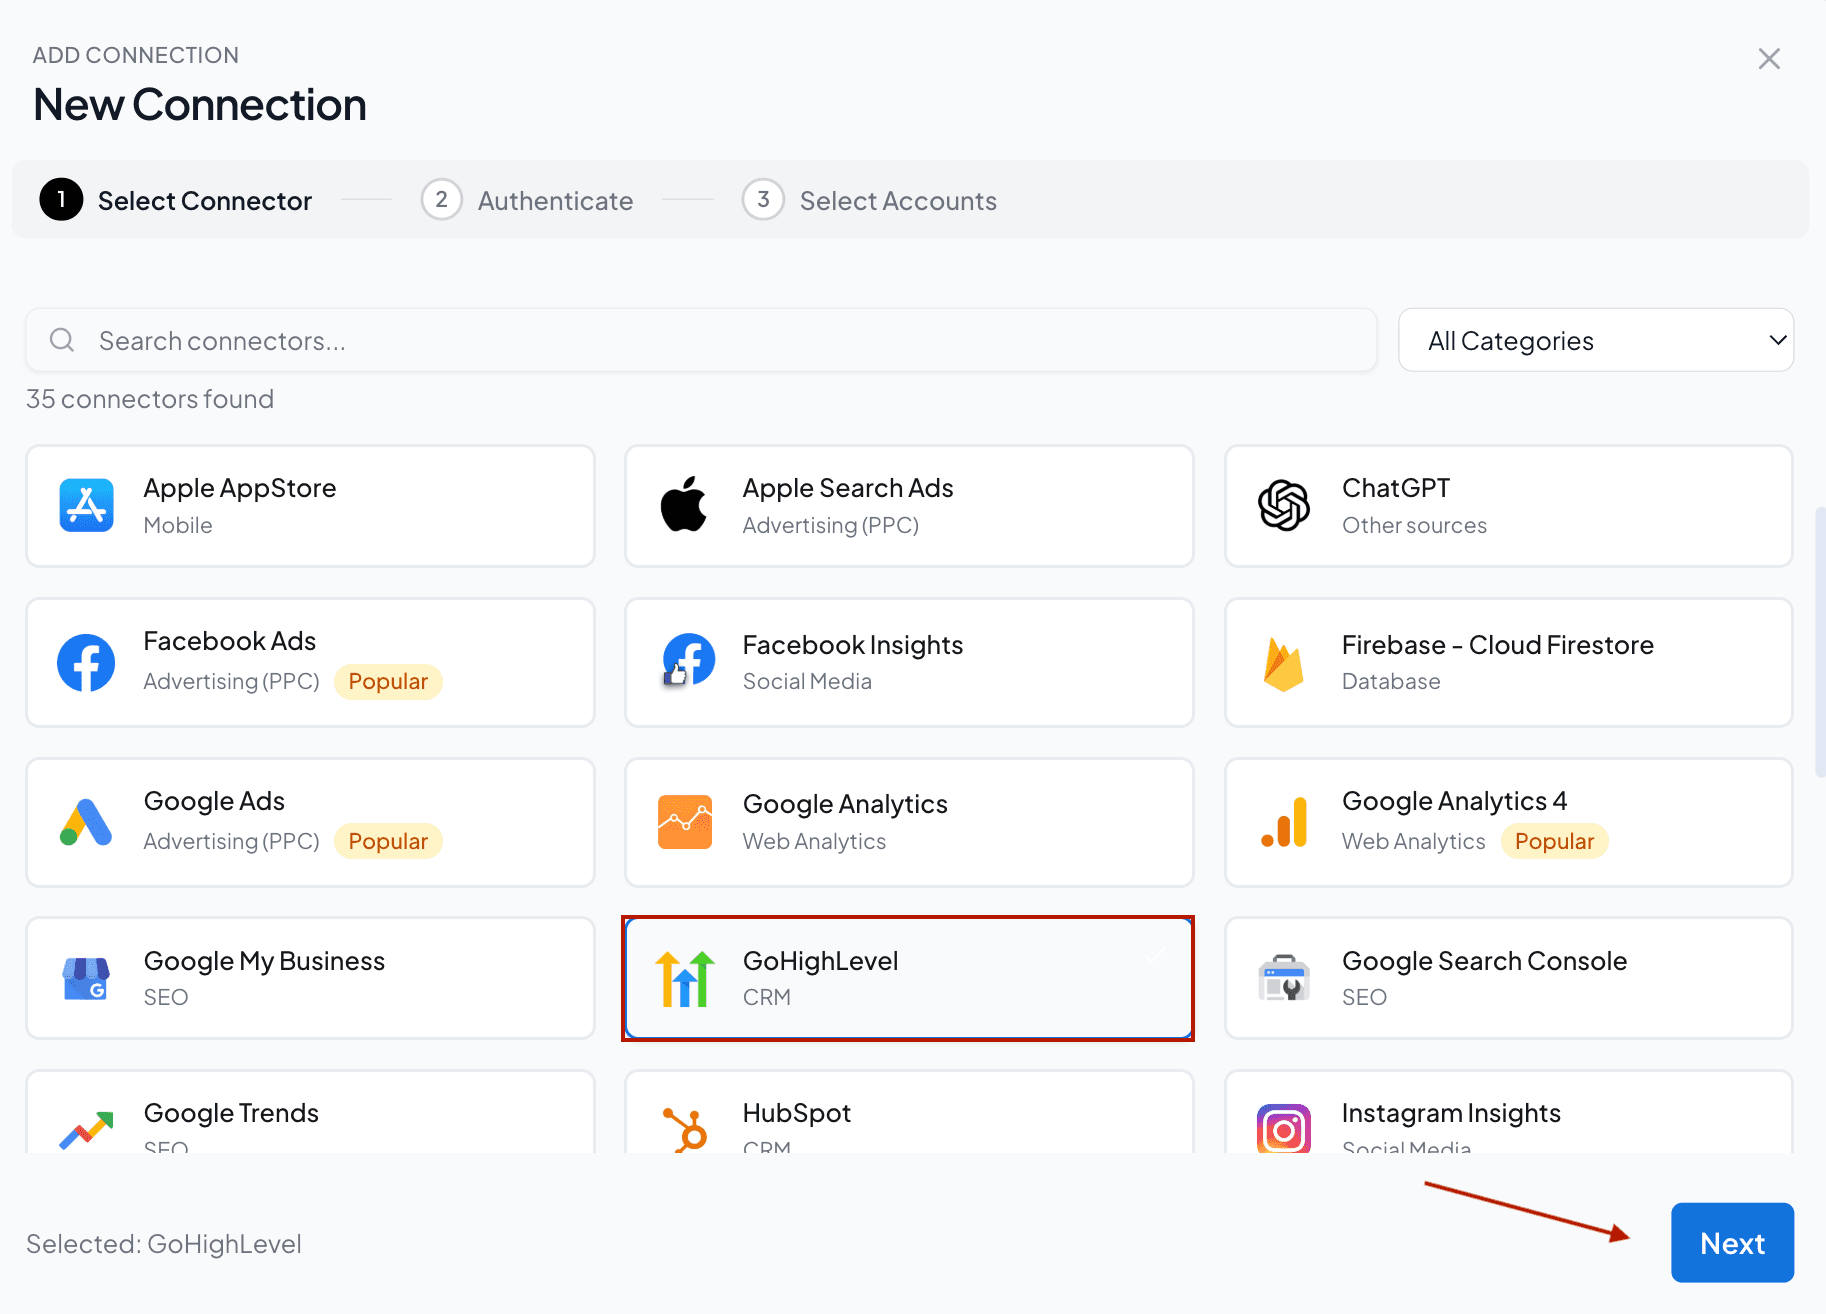Click the search magnifier icon
The image size is (1826, 1314).
pos(62,340)
